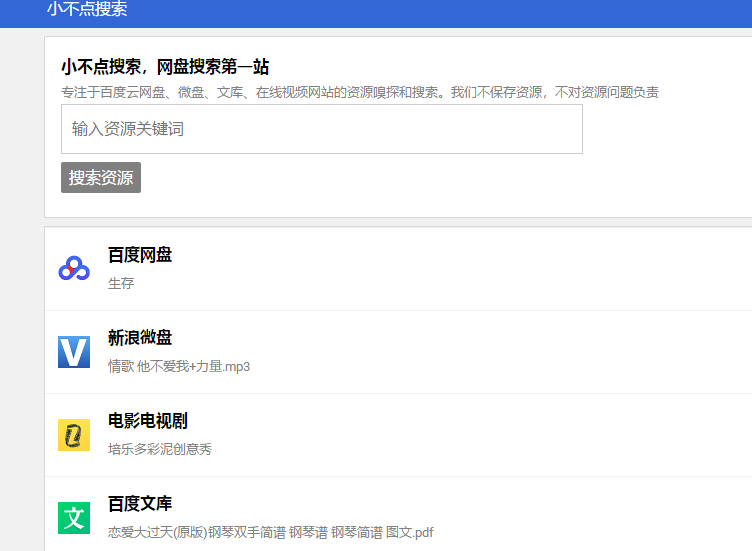The width and height of the screenshot is (752, 551).
Task: Select the 新浪微盘 heading
Action: [140, 338]
